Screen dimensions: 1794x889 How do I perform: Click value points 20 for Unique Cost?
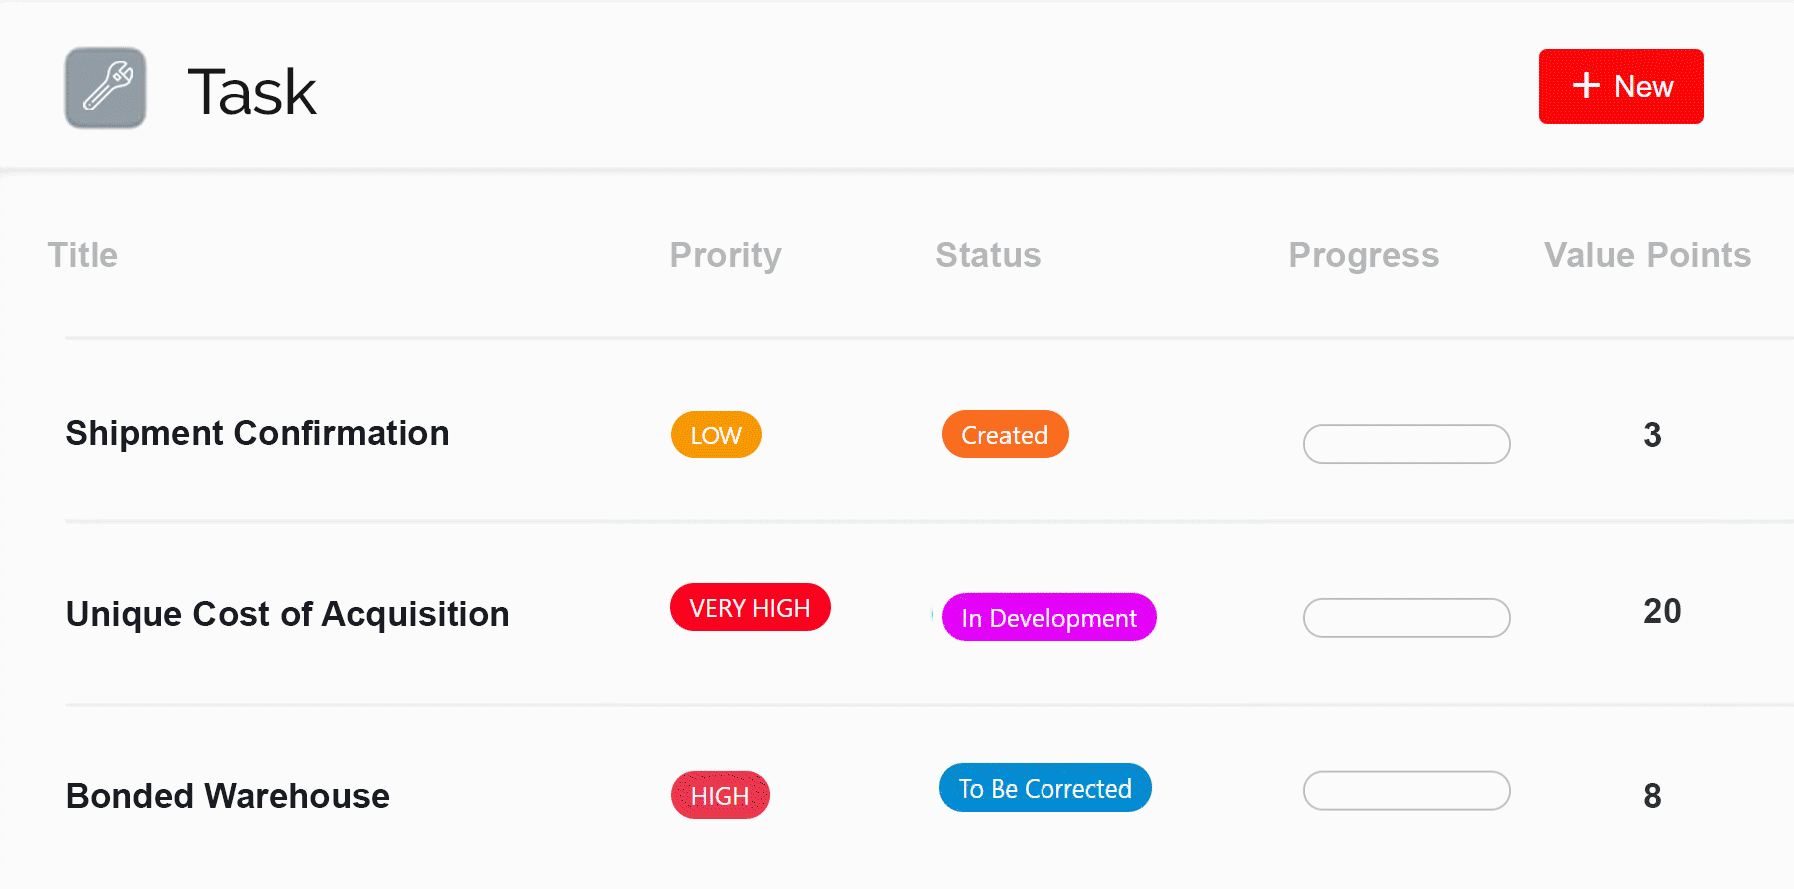(1662, 611)
